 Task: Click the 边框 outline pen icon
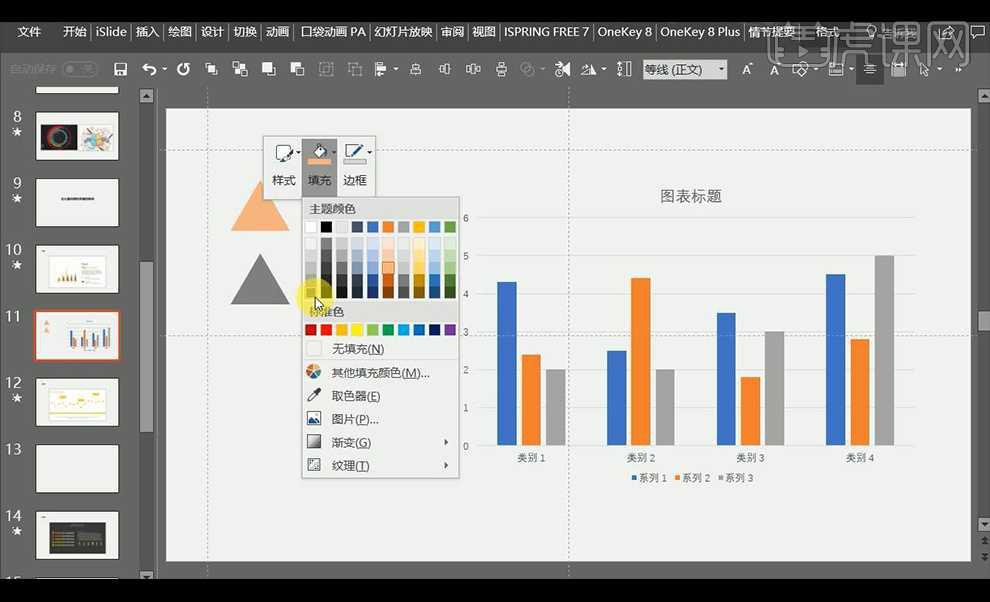tap(354, 152)
